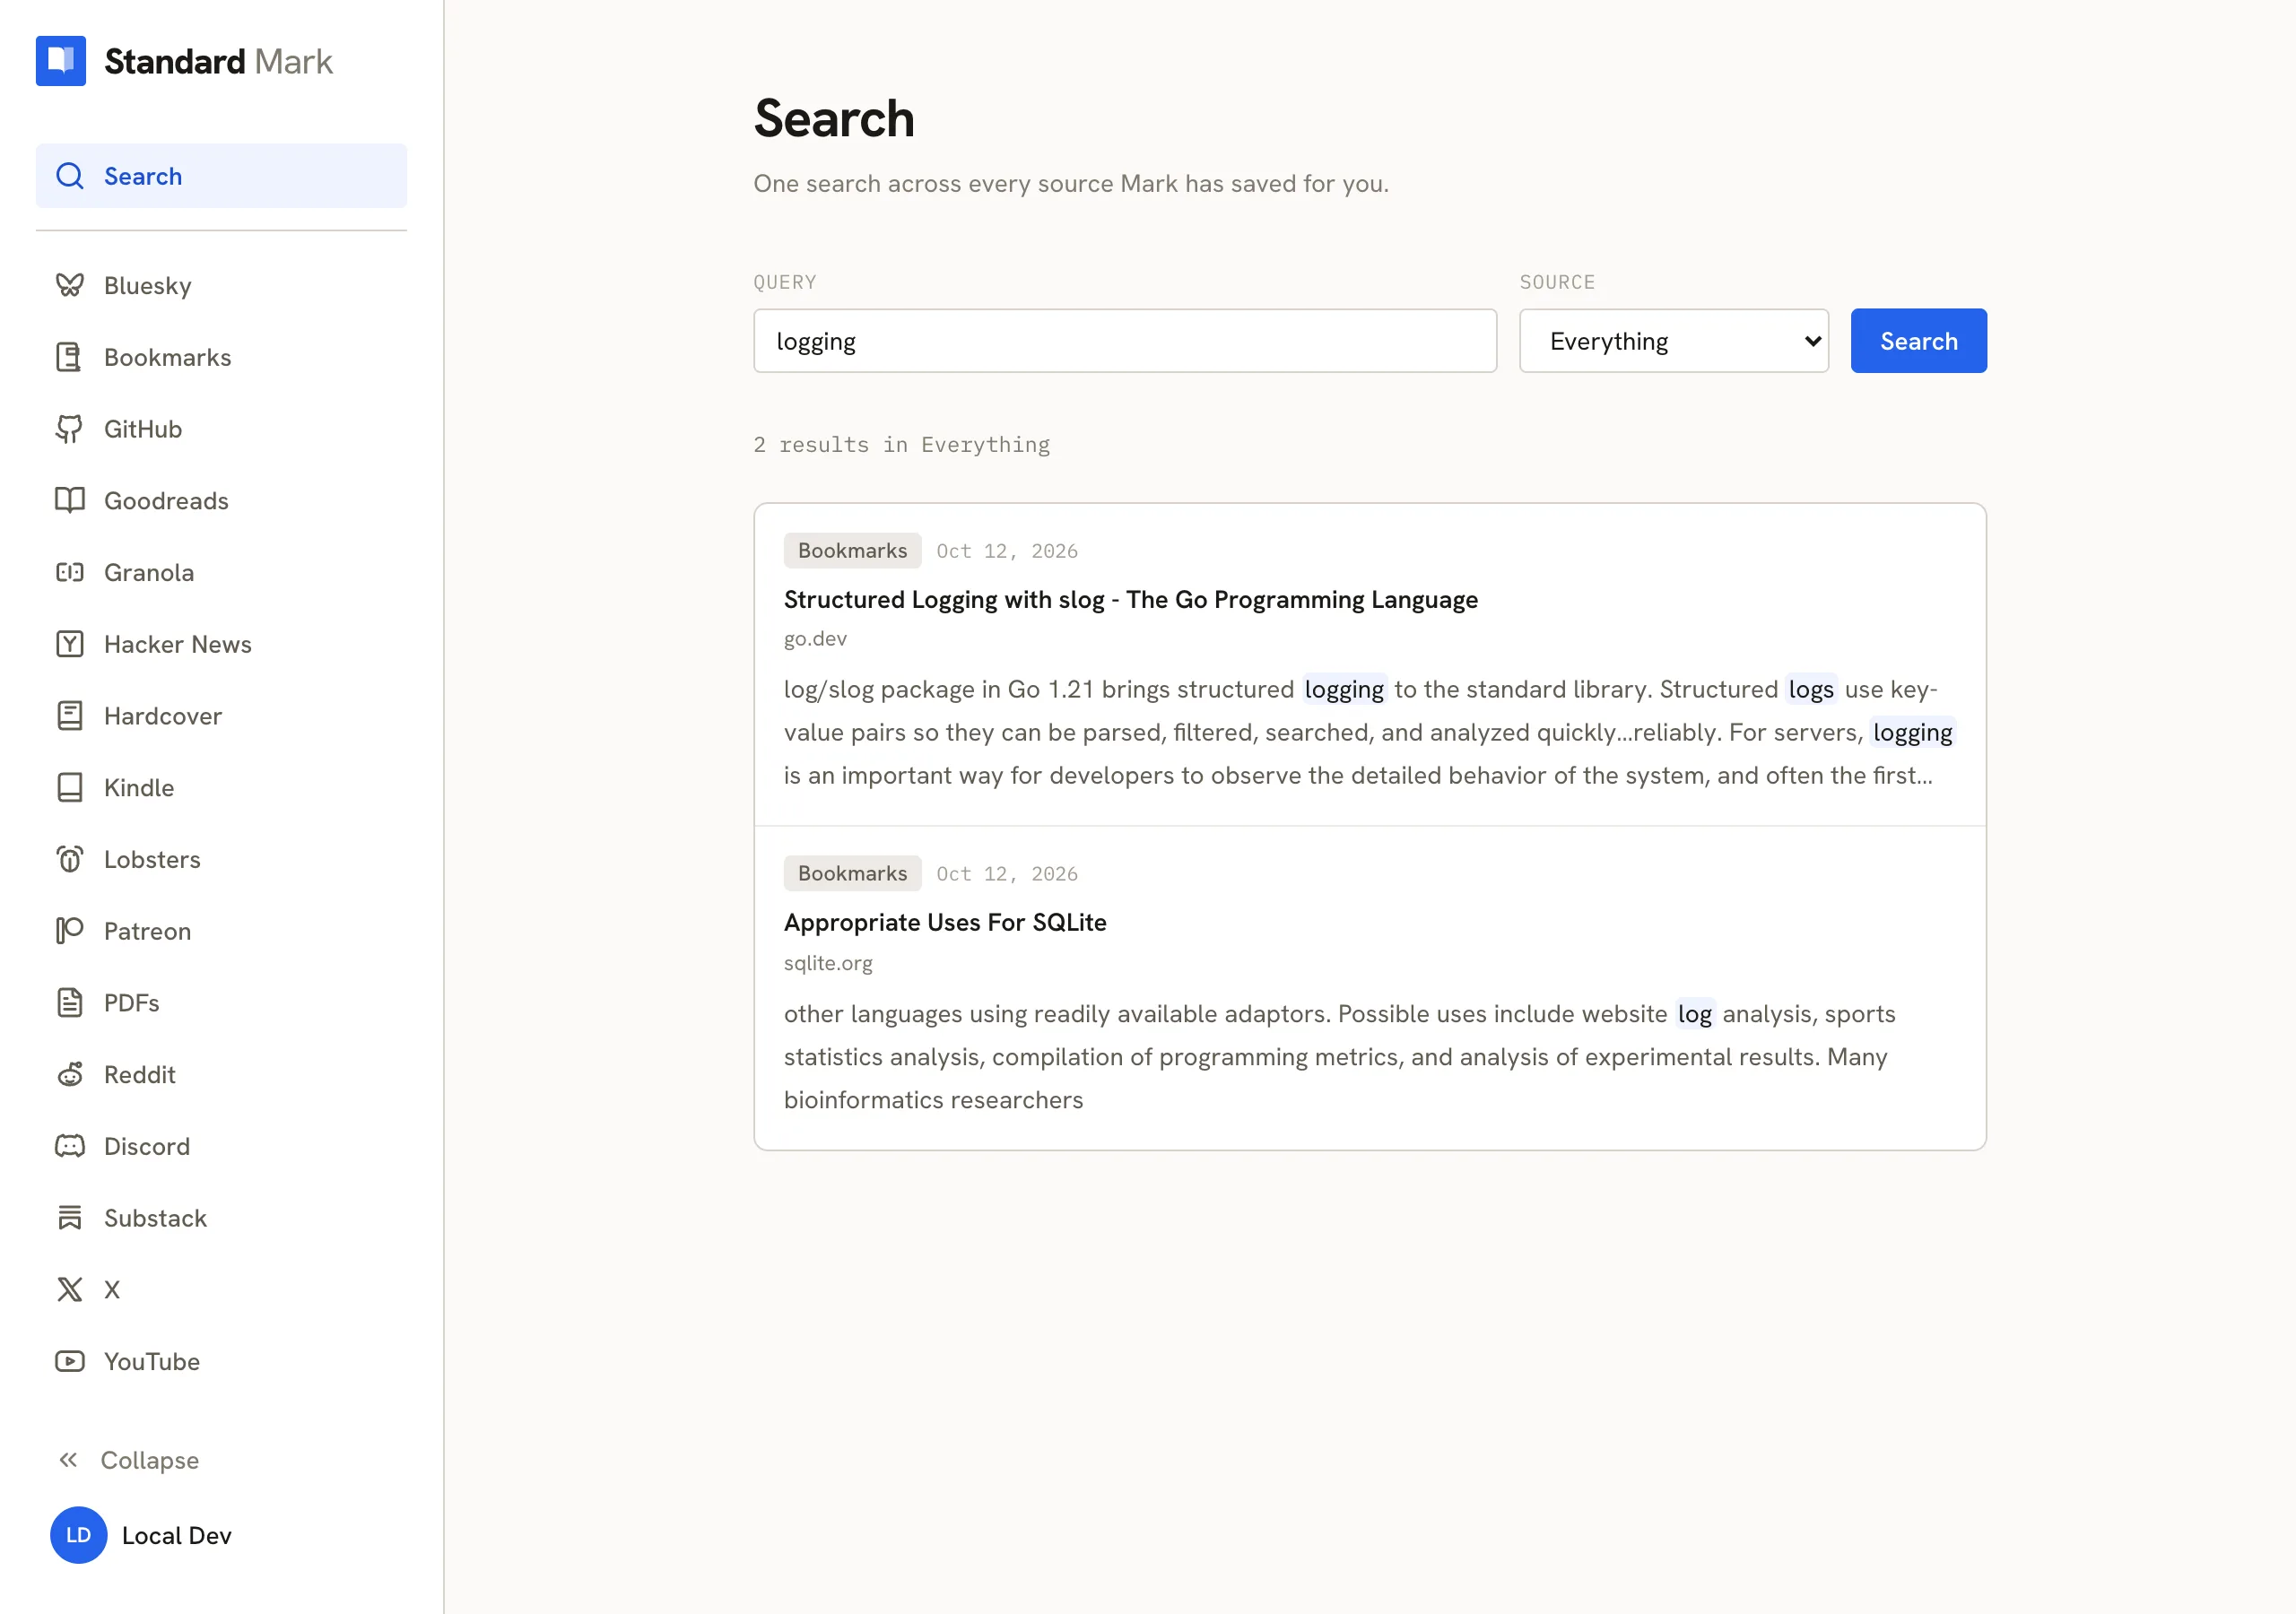
Task: Click the Lobsters sidebar icon
Action: click(x=70, y=859)
